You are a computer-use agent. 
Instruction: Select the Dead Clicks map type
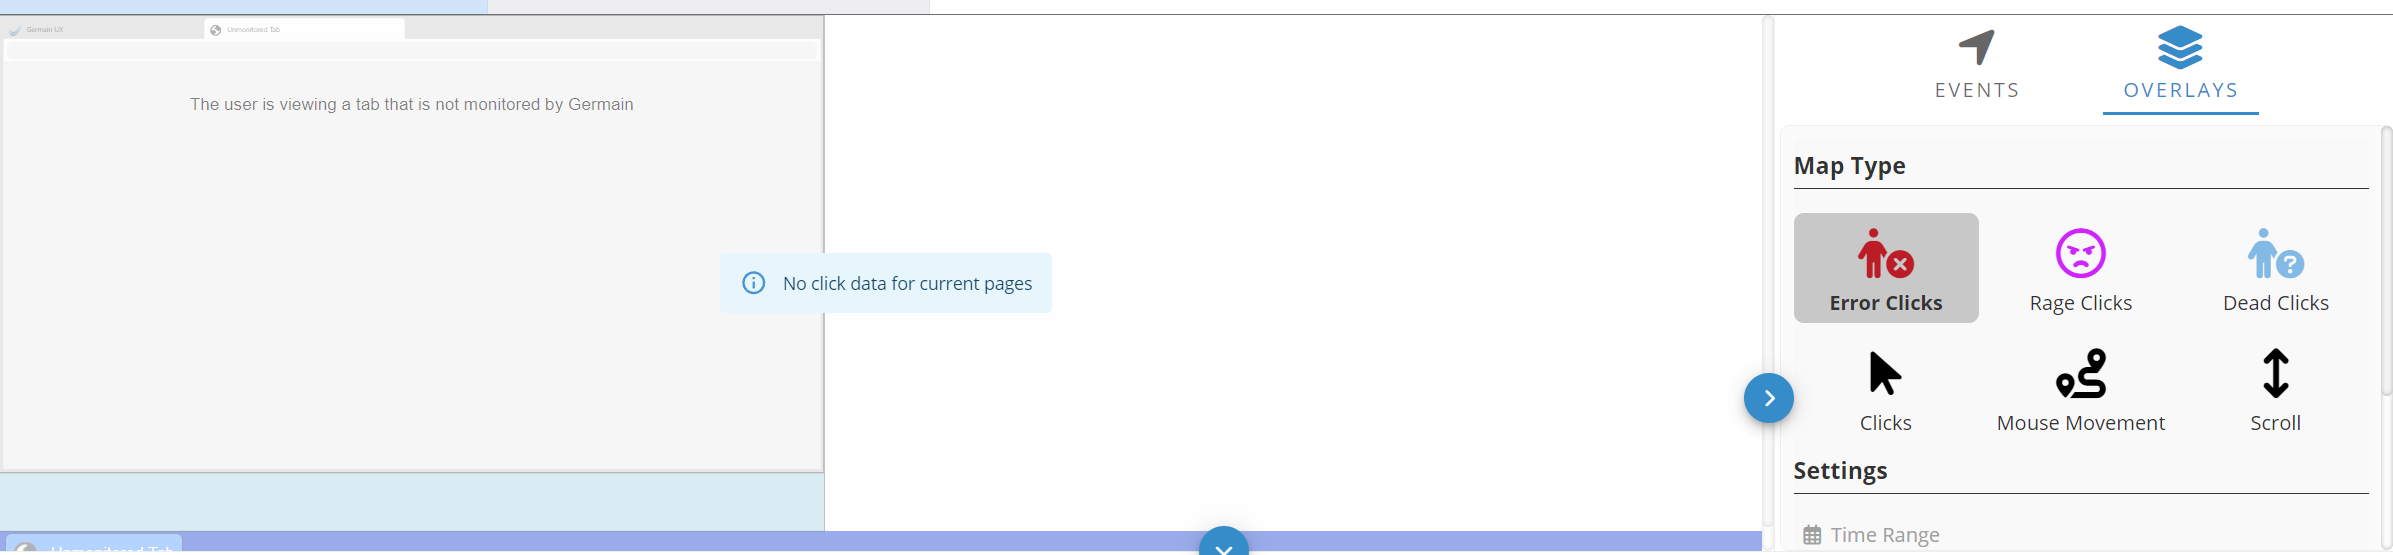point(2275,268)
